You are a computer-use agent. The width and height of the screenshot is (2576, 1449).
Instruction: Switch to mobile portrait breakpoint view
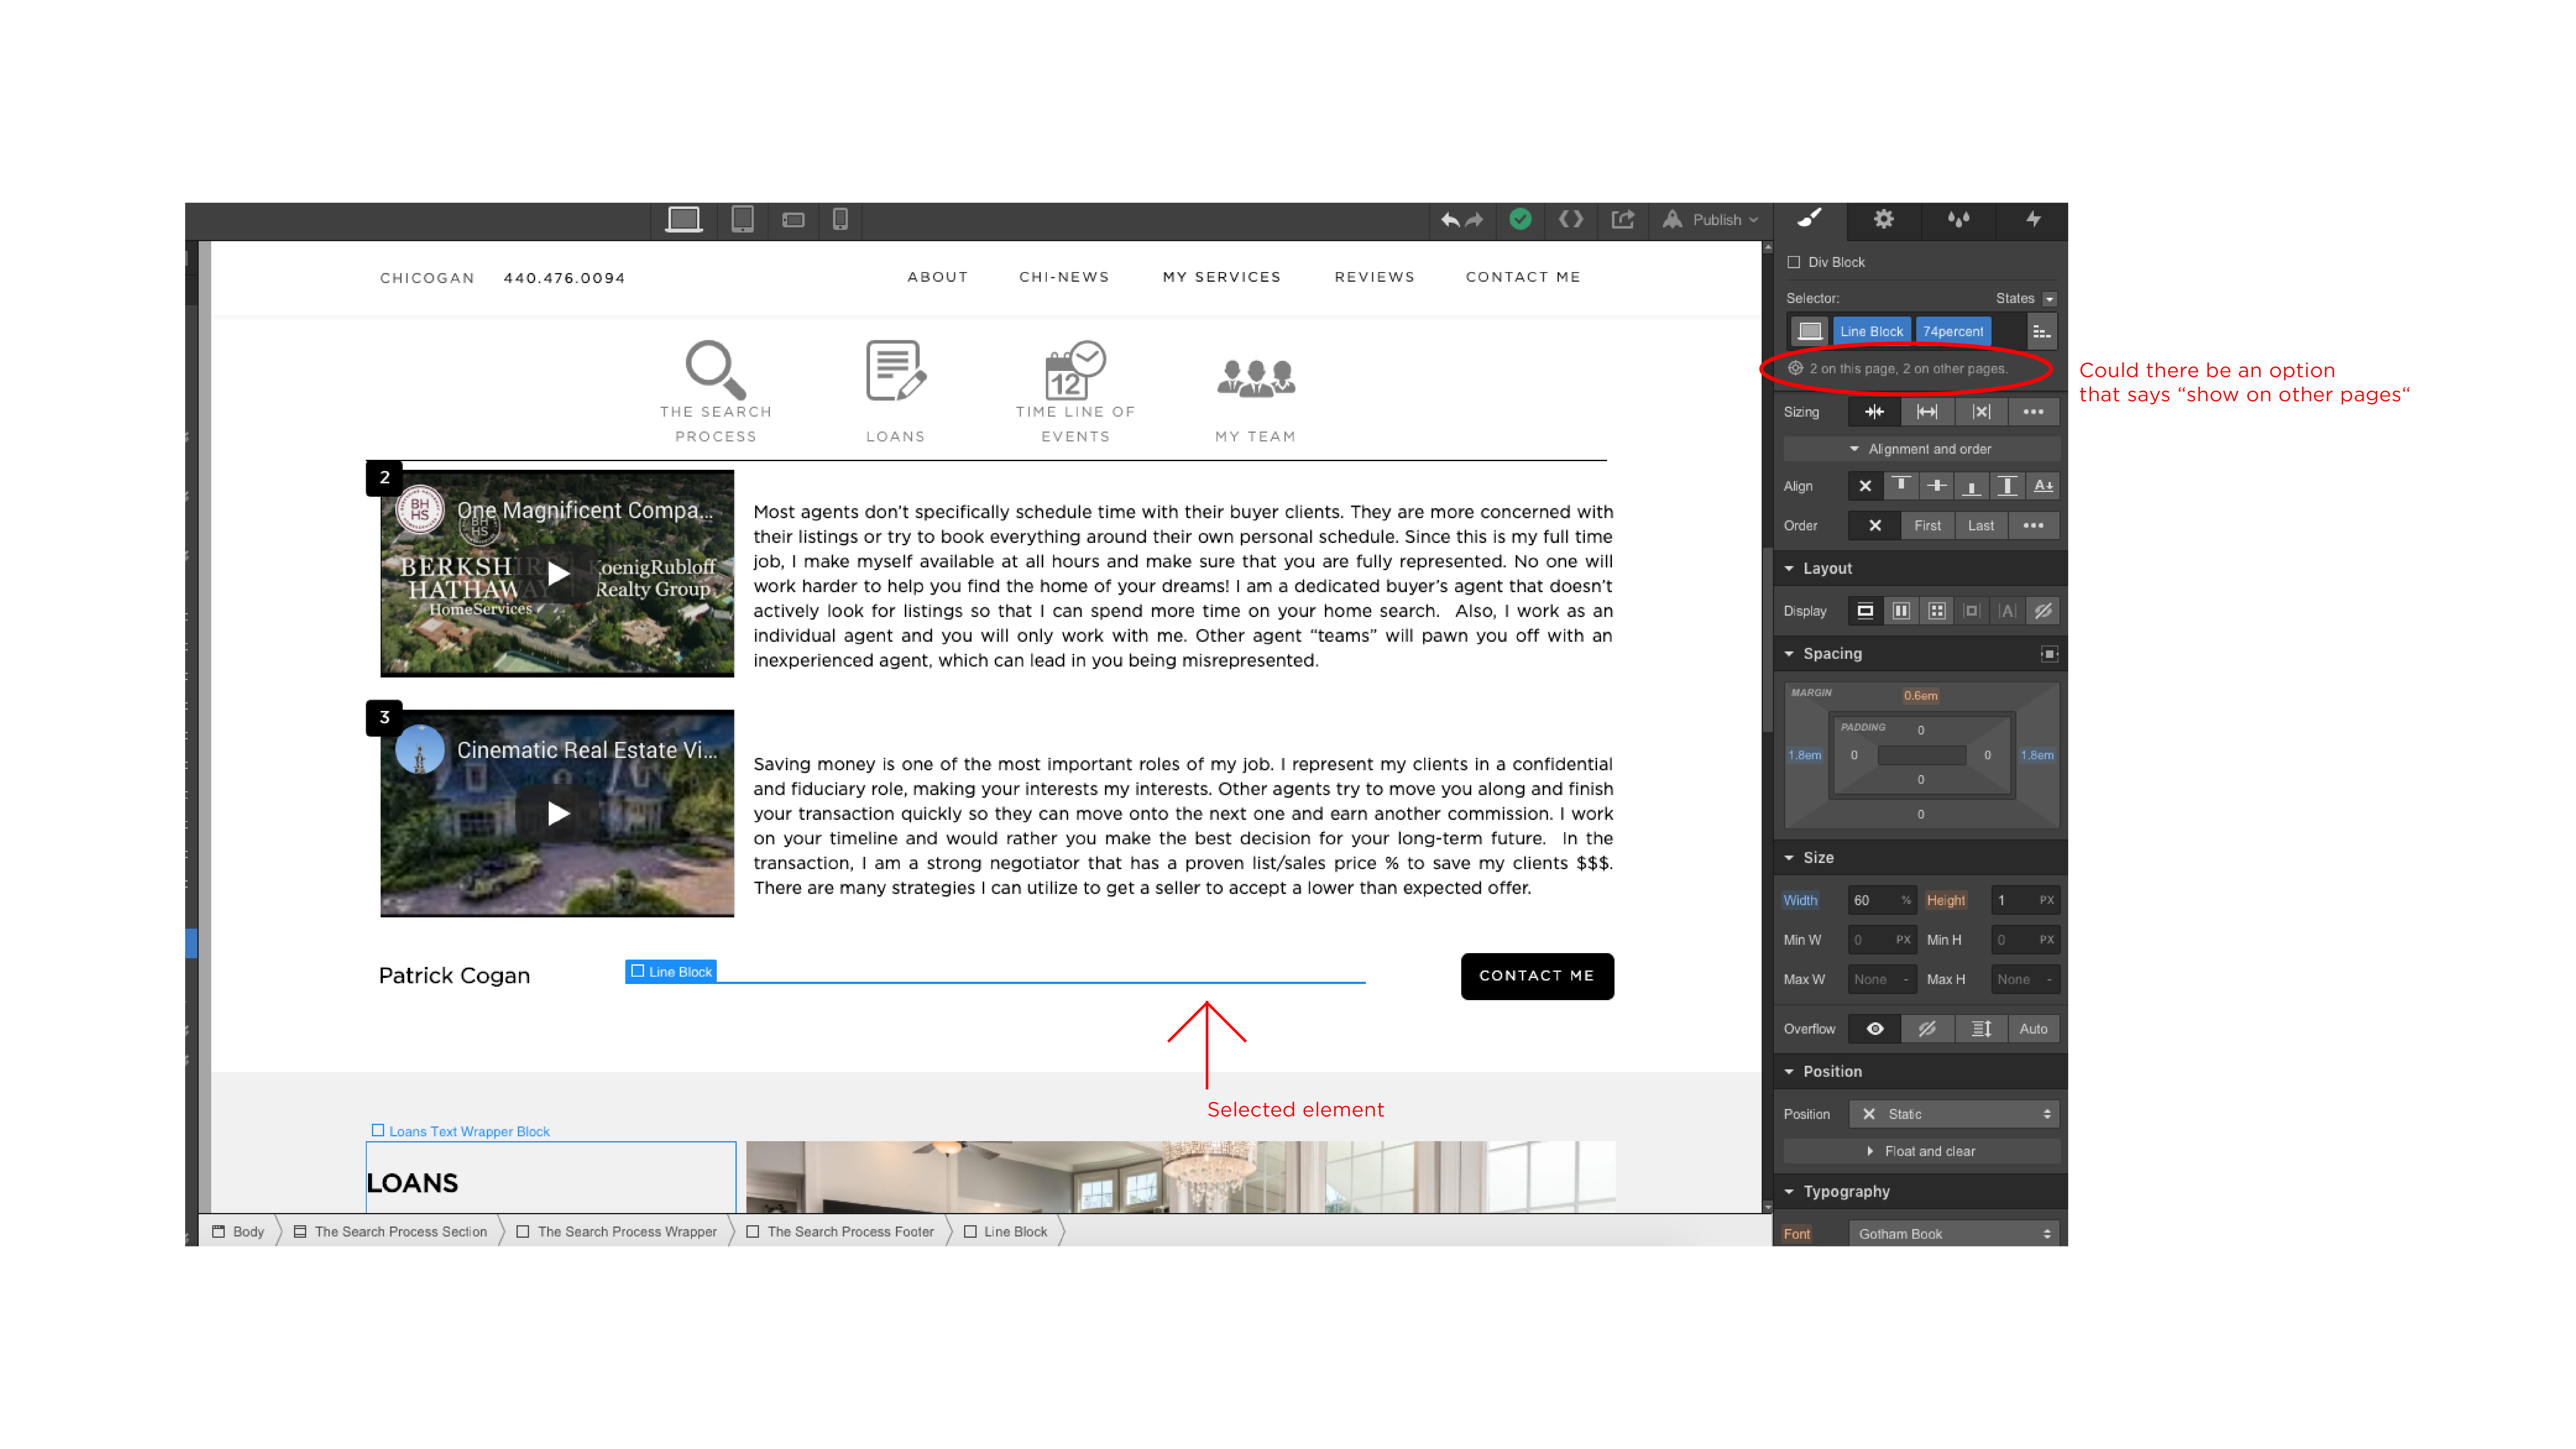(x=840, y=219)
